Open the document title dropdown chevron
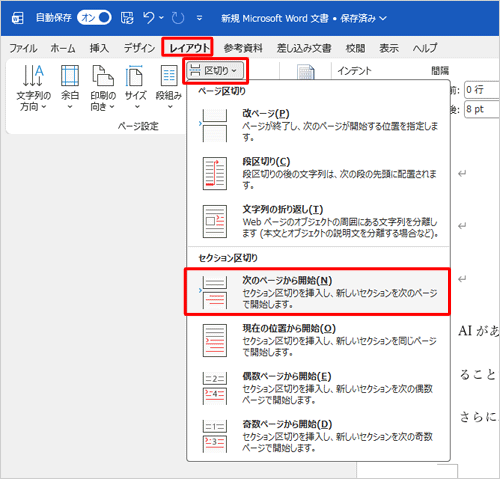This screenshot has width=500, height=479. point(383,18)
